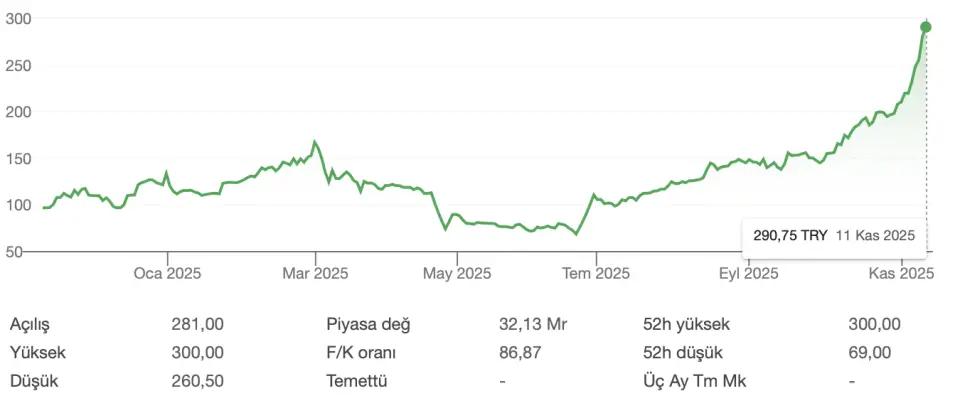960x418 pixels.
Task: Click the Piyasa değ label
Action: click(x=368, y=324)
